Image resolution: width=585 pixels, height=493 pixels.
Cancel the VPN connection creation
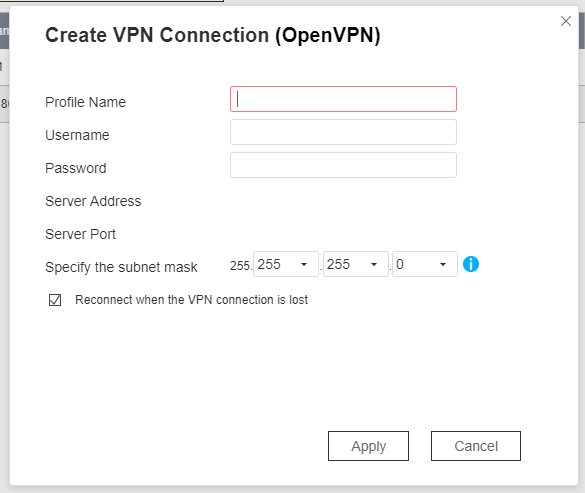click(476, 446)
